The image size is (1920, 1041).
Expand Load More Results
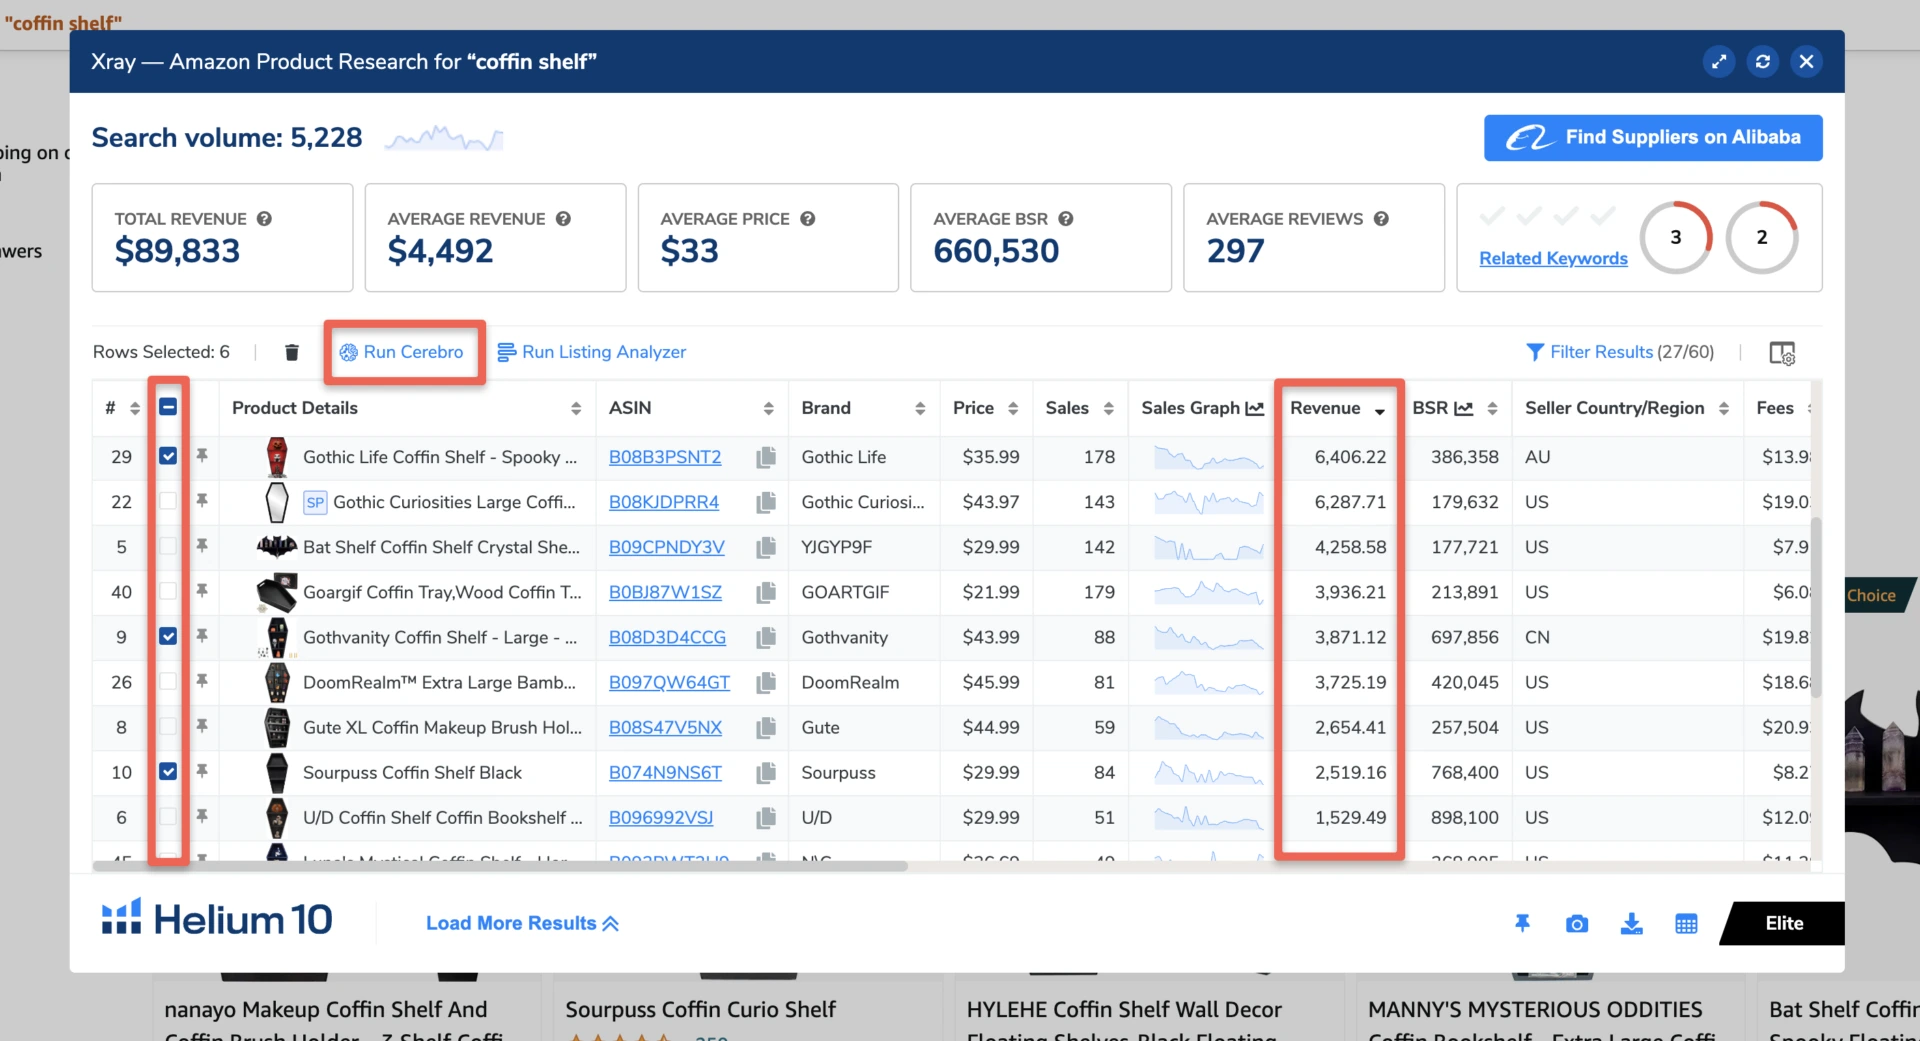click(522, 923)
